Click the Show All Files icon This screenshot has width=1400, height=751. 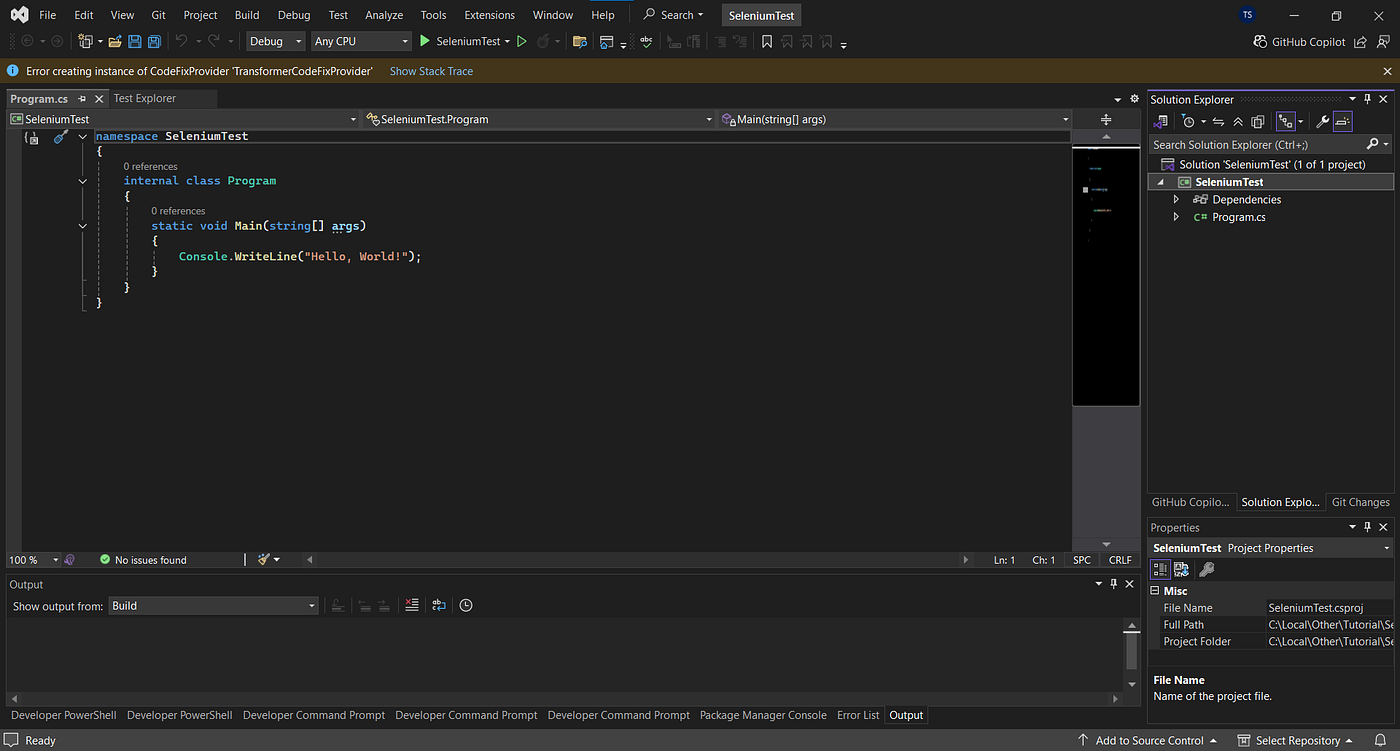click(1258, 121)
